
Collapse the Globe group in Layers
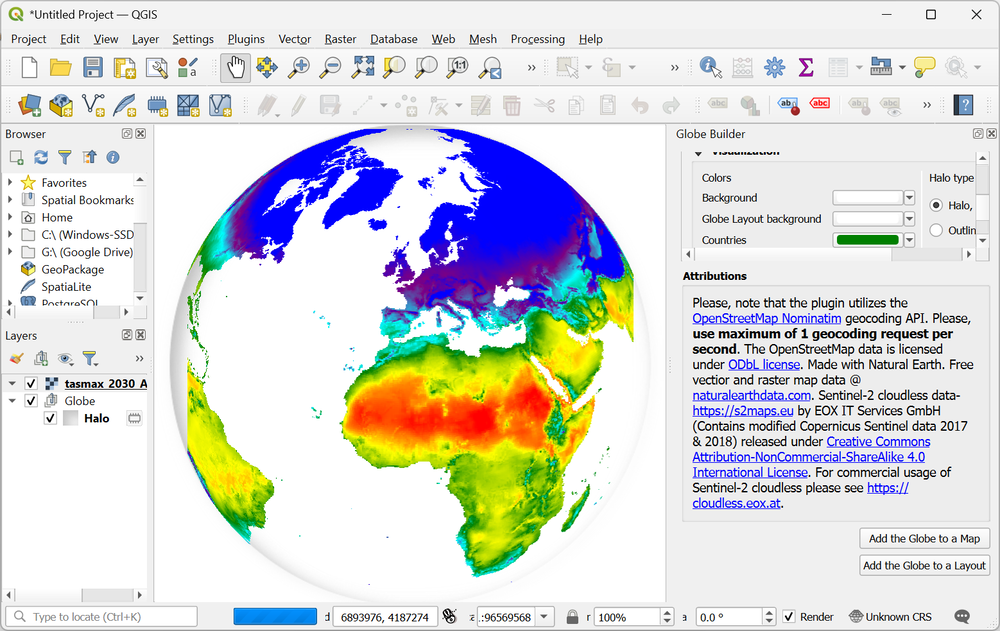point(12,401)
